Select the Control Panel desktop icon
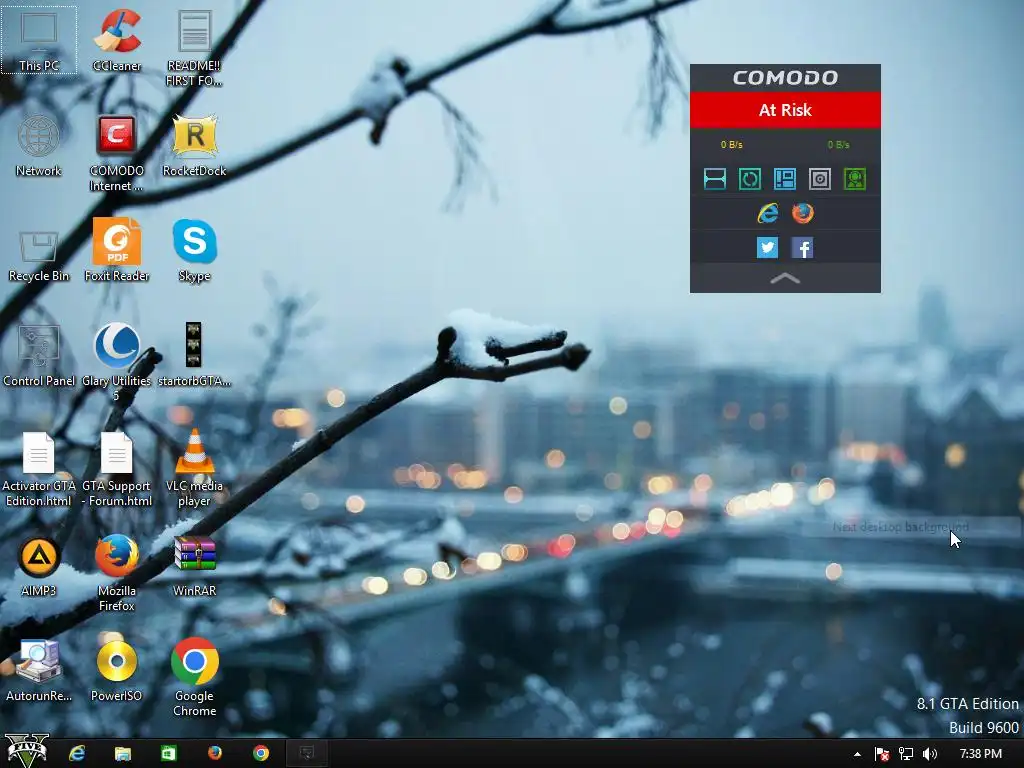This screenshot has width=1024, height=768. pyautogui.click(x=39, y=357)
